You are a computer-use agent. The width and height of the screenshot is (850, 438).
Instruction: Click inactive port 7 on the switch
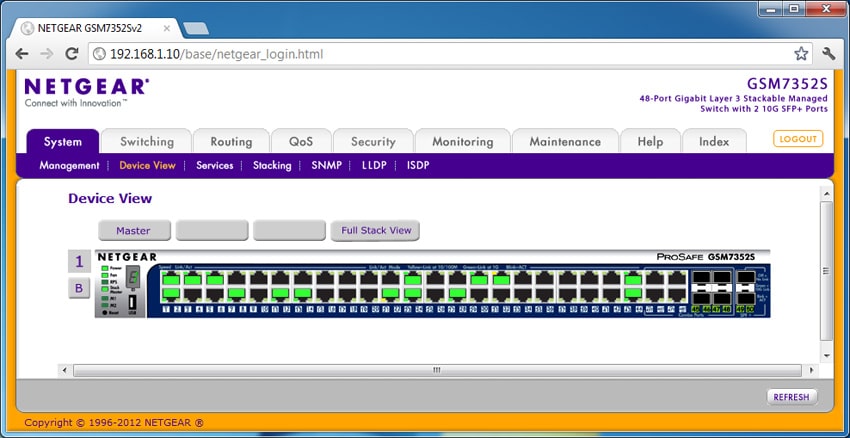[237, 280]
